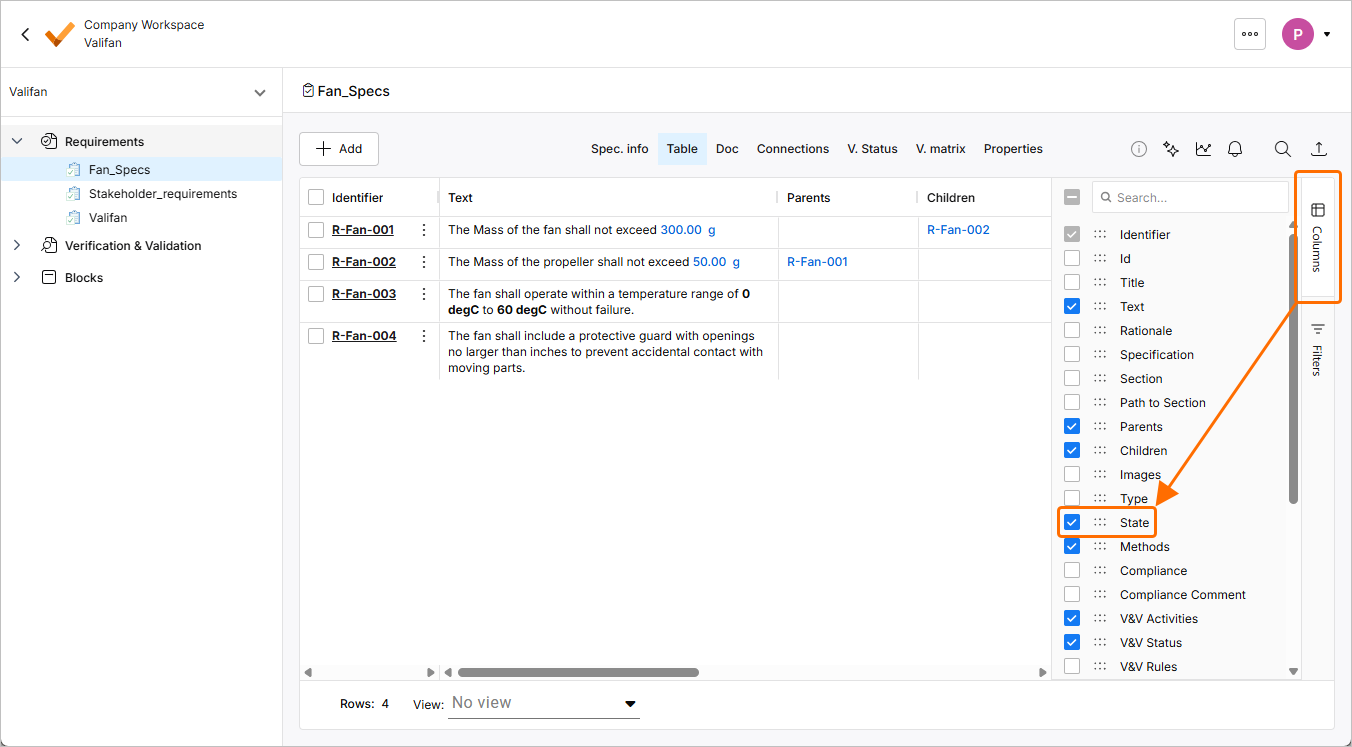This screenshot has height=747, width=1352.
Task: Follow the R-Fan-002 child link
Action: pos(958,230)
